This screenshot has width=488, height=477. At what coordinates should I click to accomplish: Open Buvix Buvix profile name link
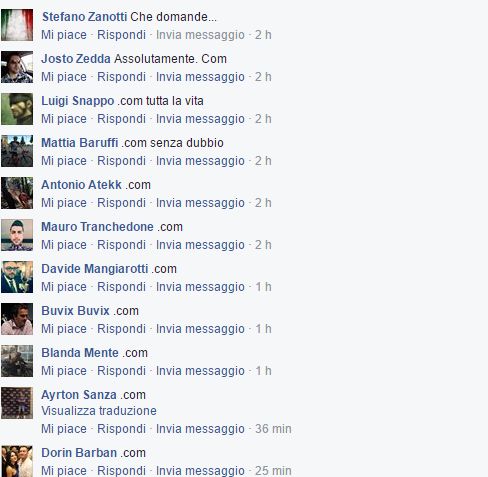[x=75, y=311]
